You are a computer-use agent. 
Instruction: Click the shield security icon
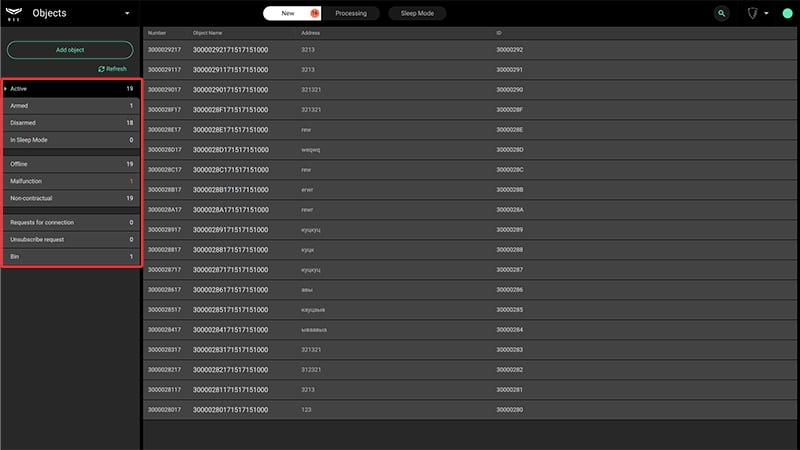click(x=753, y=13)
